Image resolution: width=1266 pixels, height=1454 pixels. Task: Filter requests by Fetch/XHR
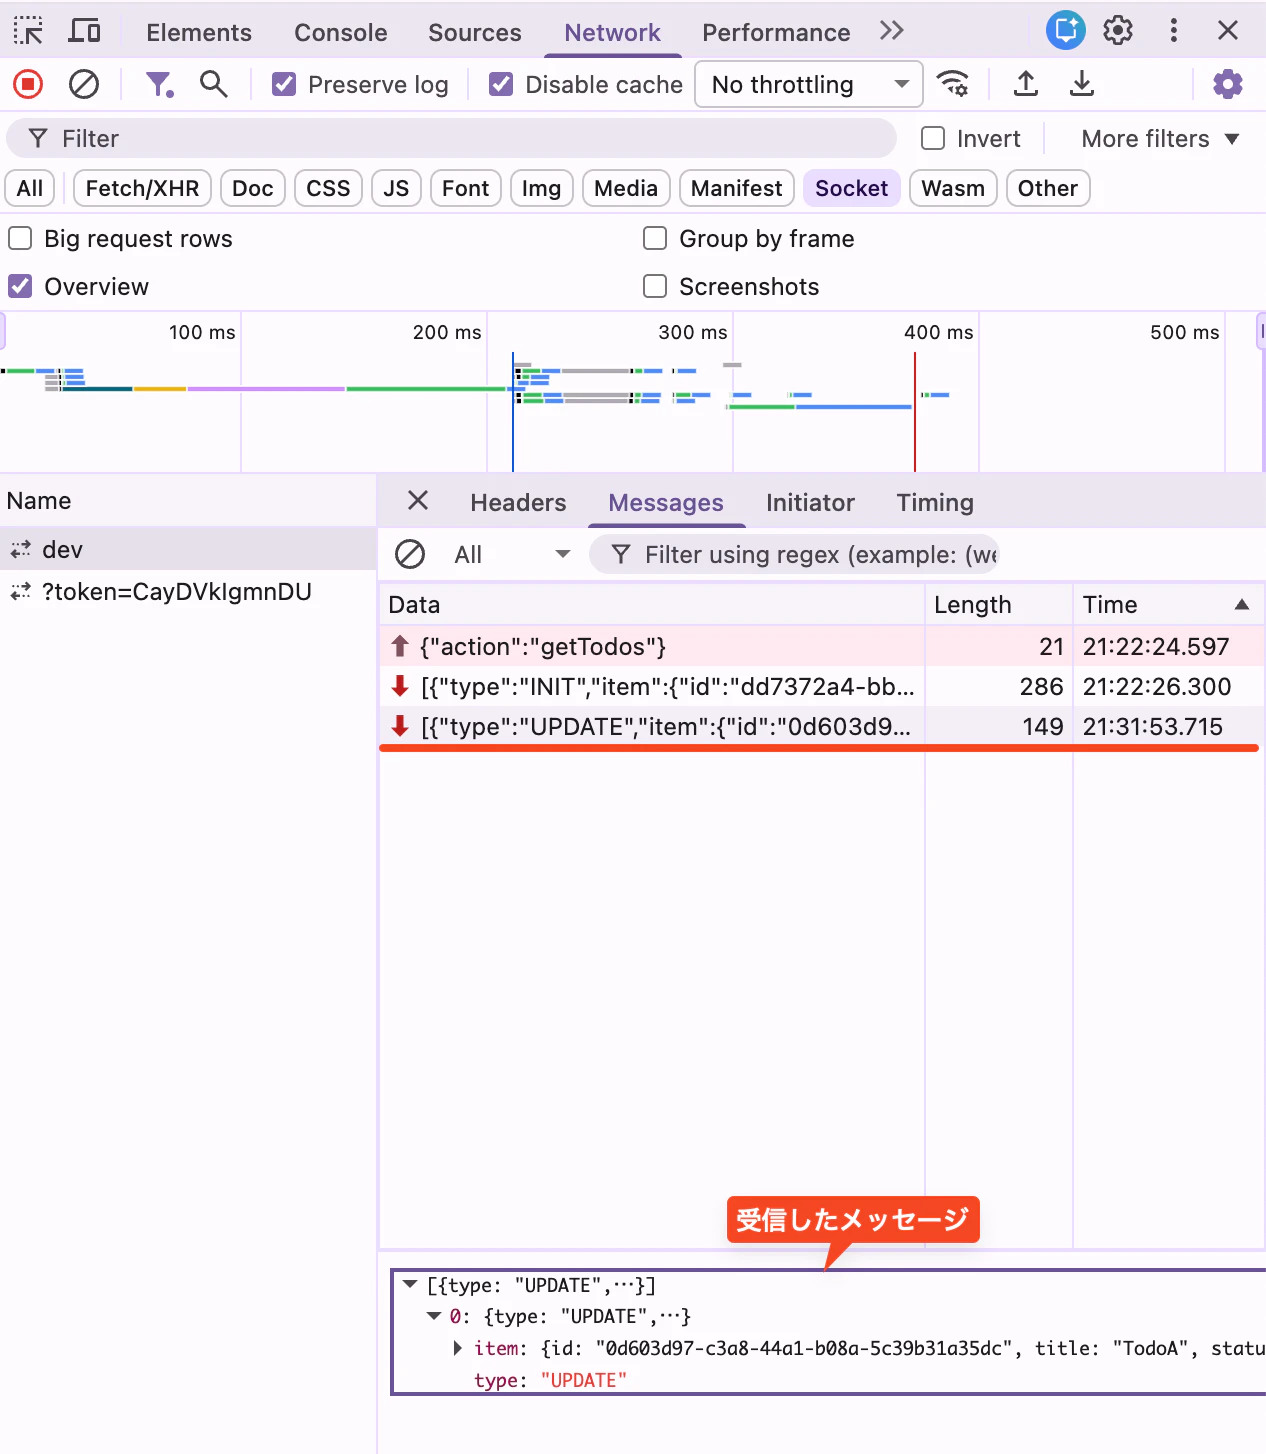pos(142,188)
